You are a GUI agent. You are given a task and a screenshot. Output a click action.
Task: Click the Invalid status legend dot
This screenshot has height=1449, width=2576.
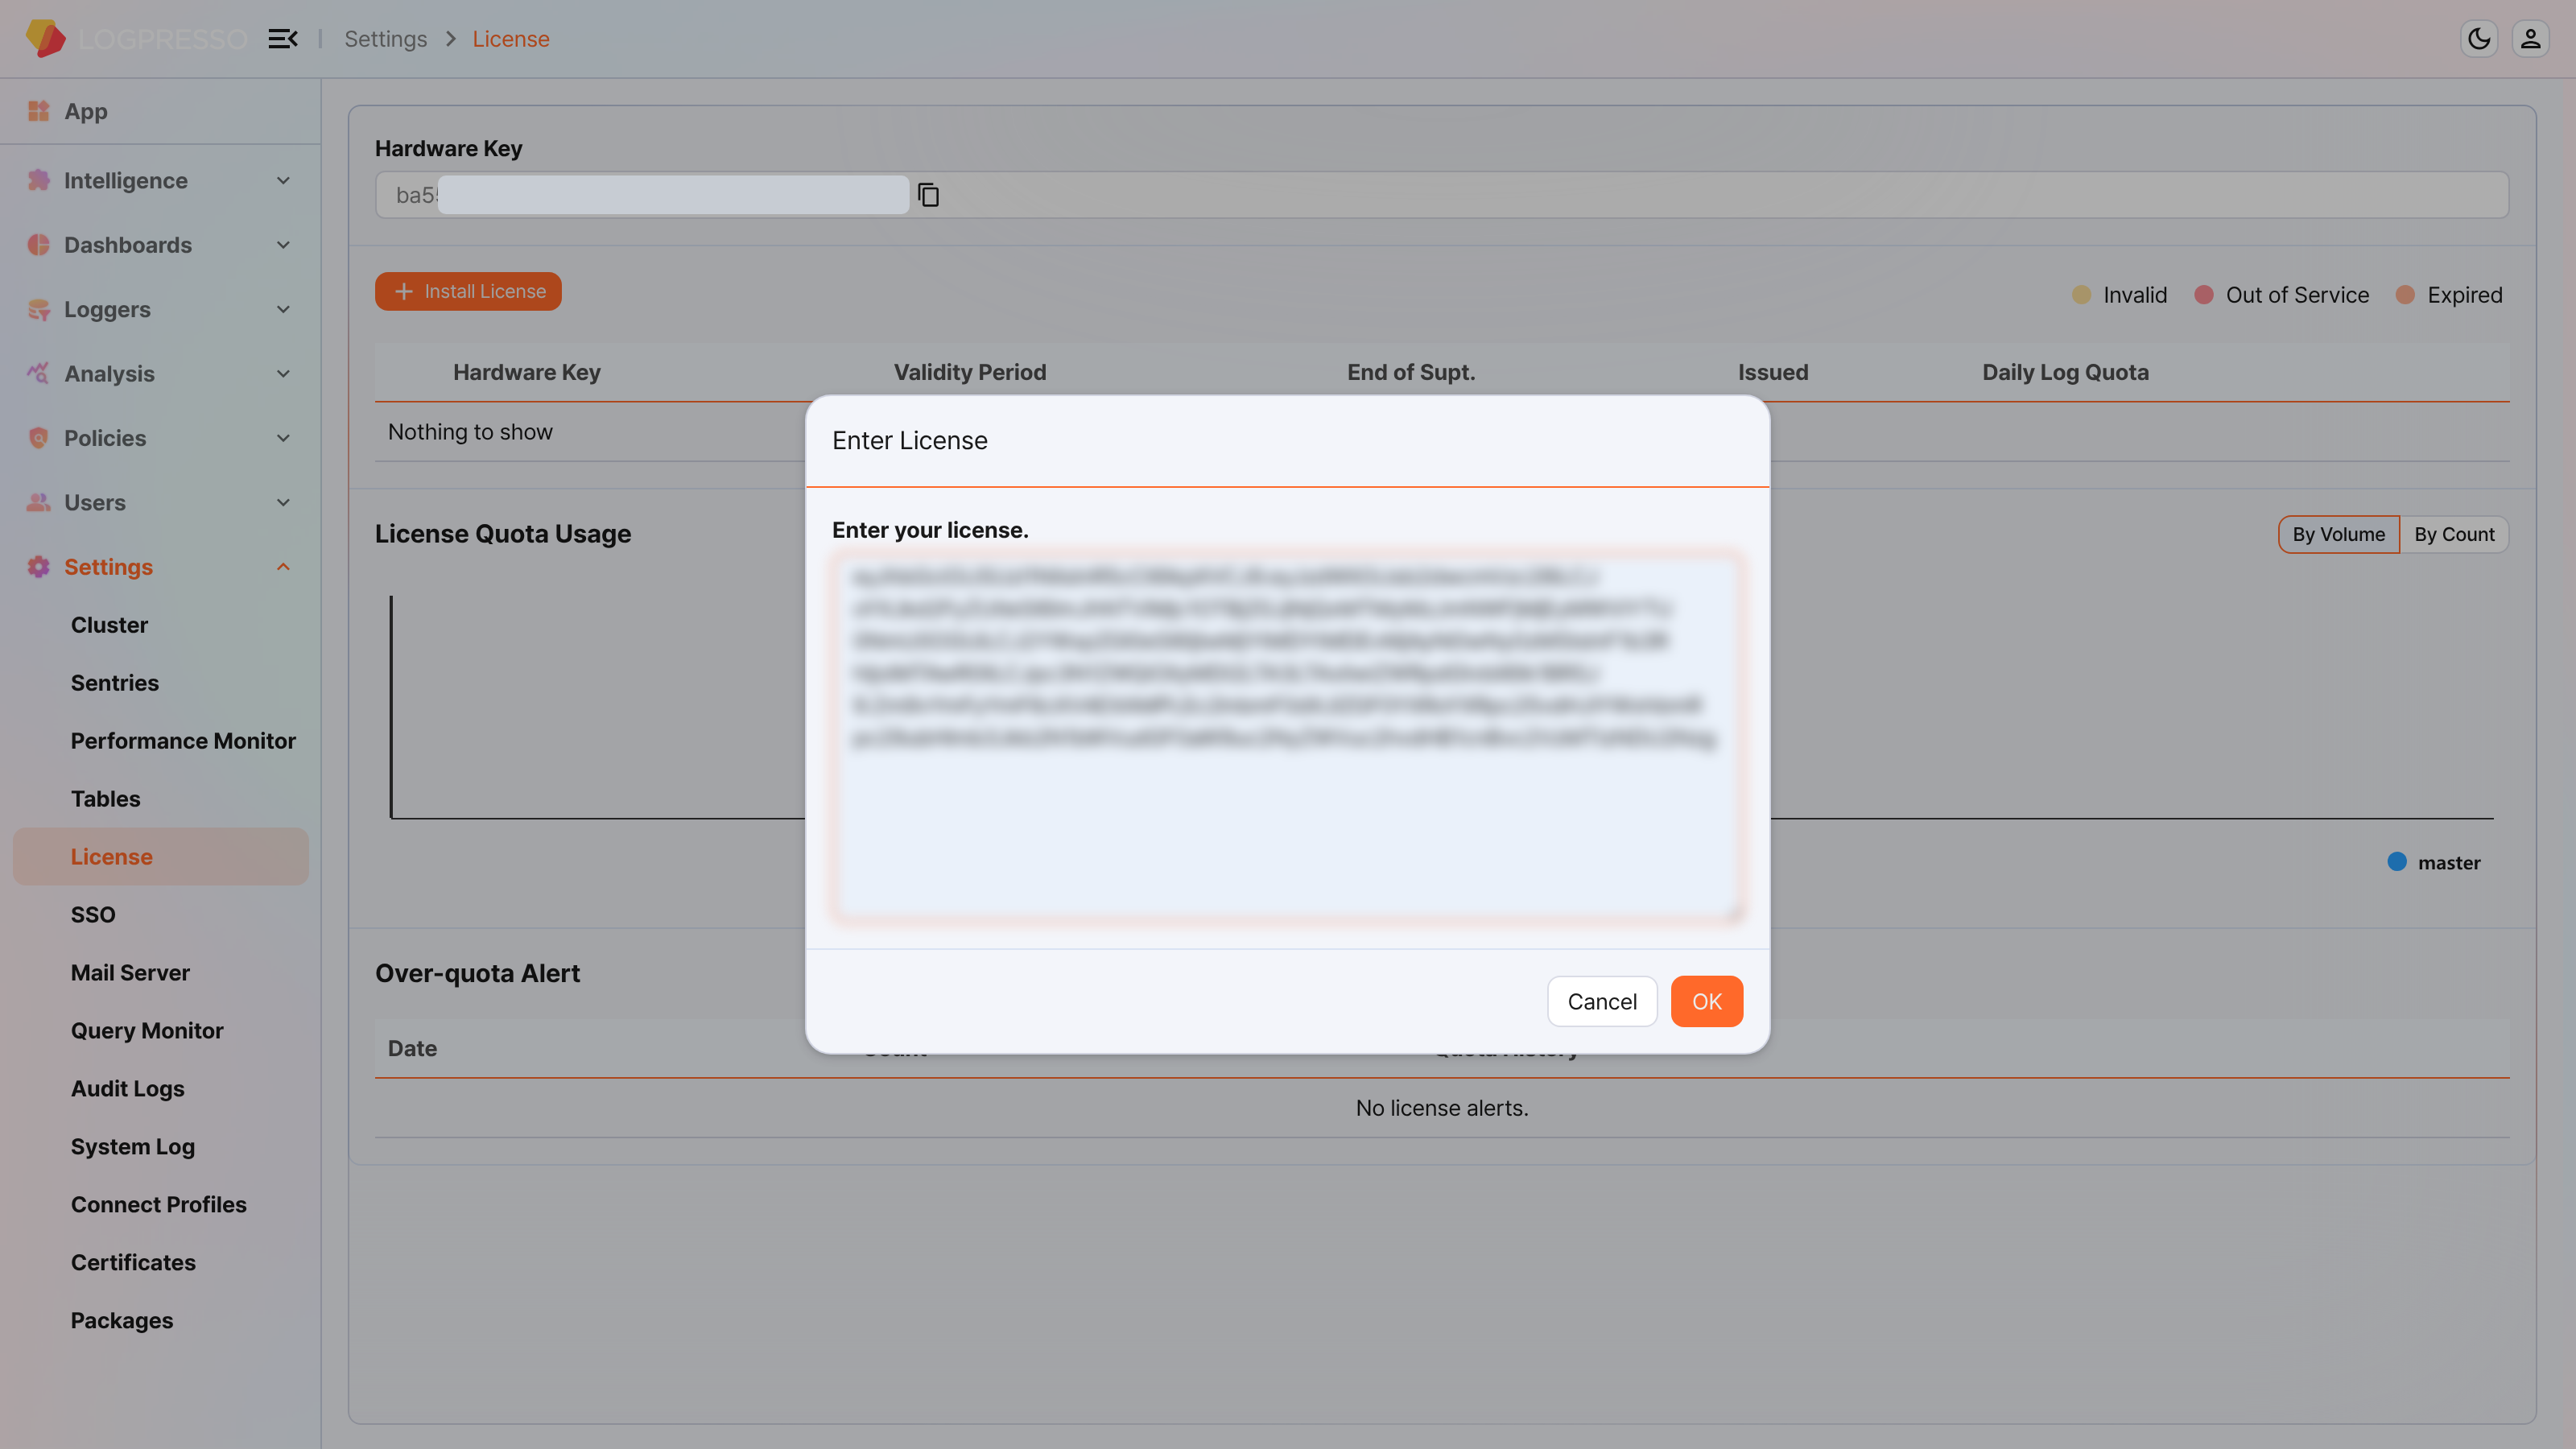click(2081, 295)
